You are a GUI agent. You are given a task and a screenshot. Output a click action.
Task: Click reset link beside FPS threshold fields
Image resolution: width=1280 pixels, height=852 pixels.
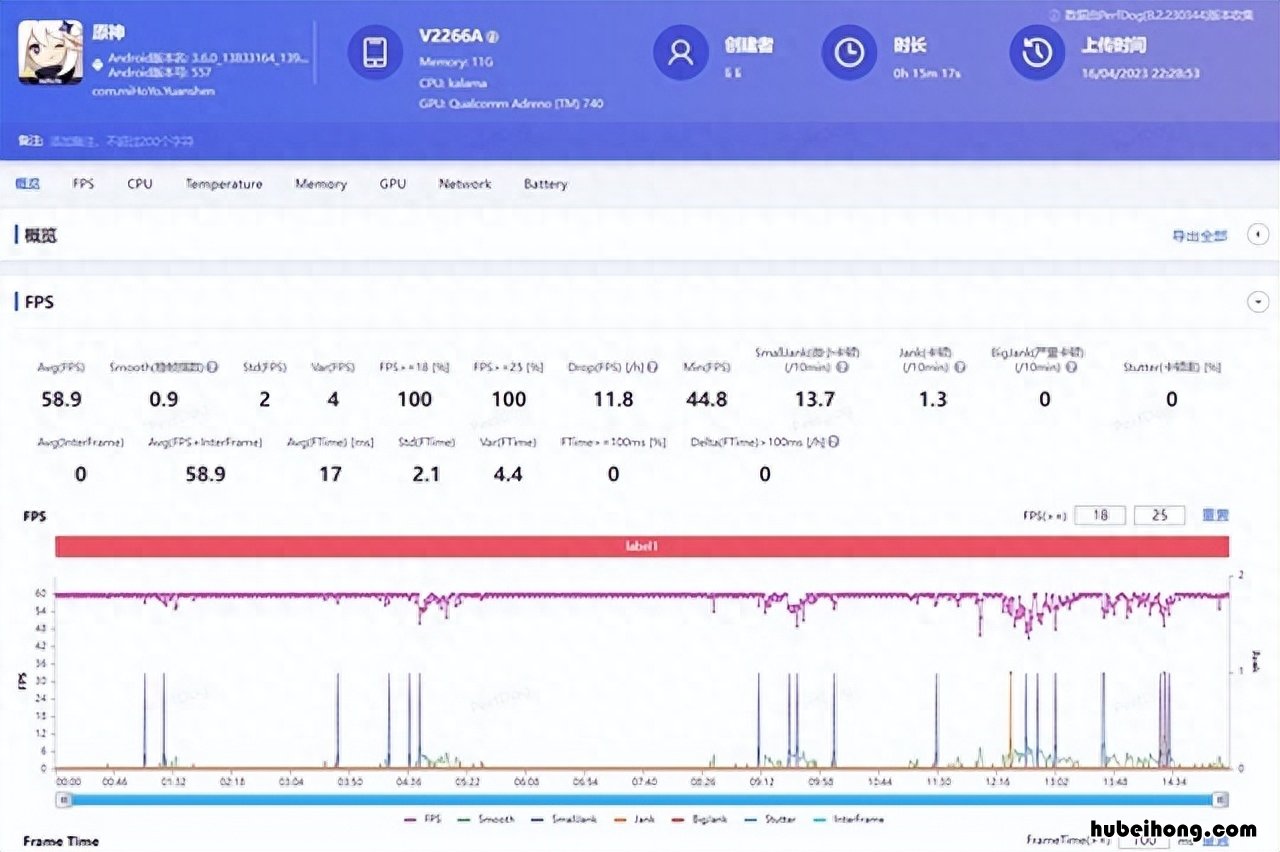pos(1215,515)
